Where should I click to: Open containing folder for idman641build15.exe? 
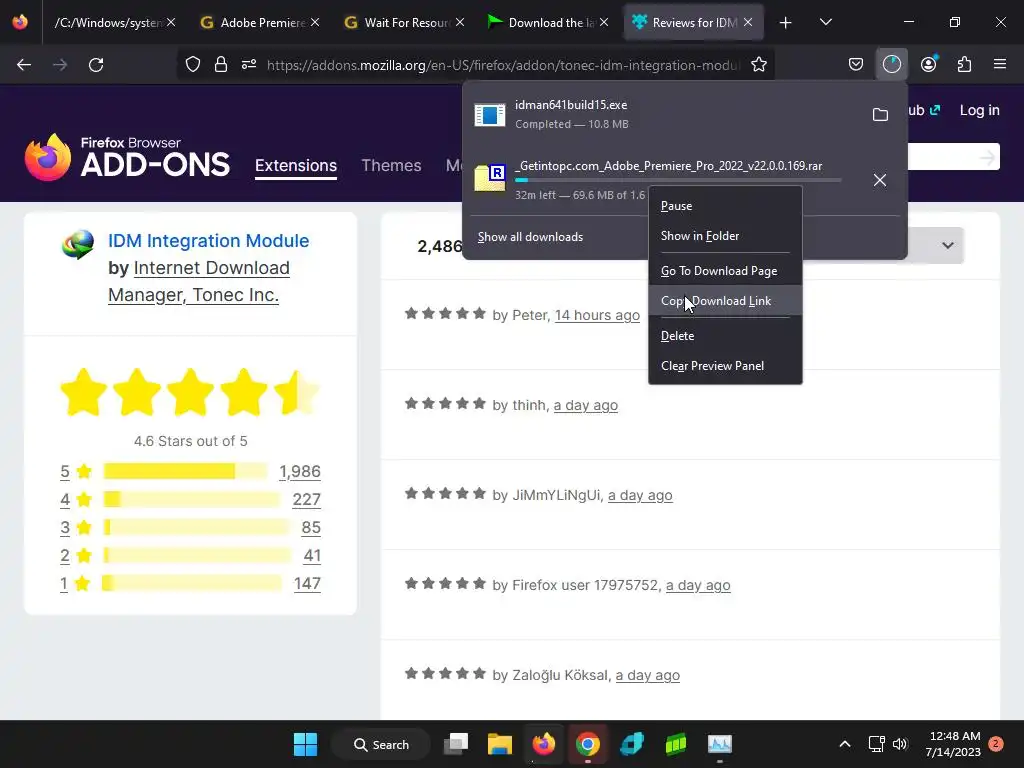(x=880, y=114)
